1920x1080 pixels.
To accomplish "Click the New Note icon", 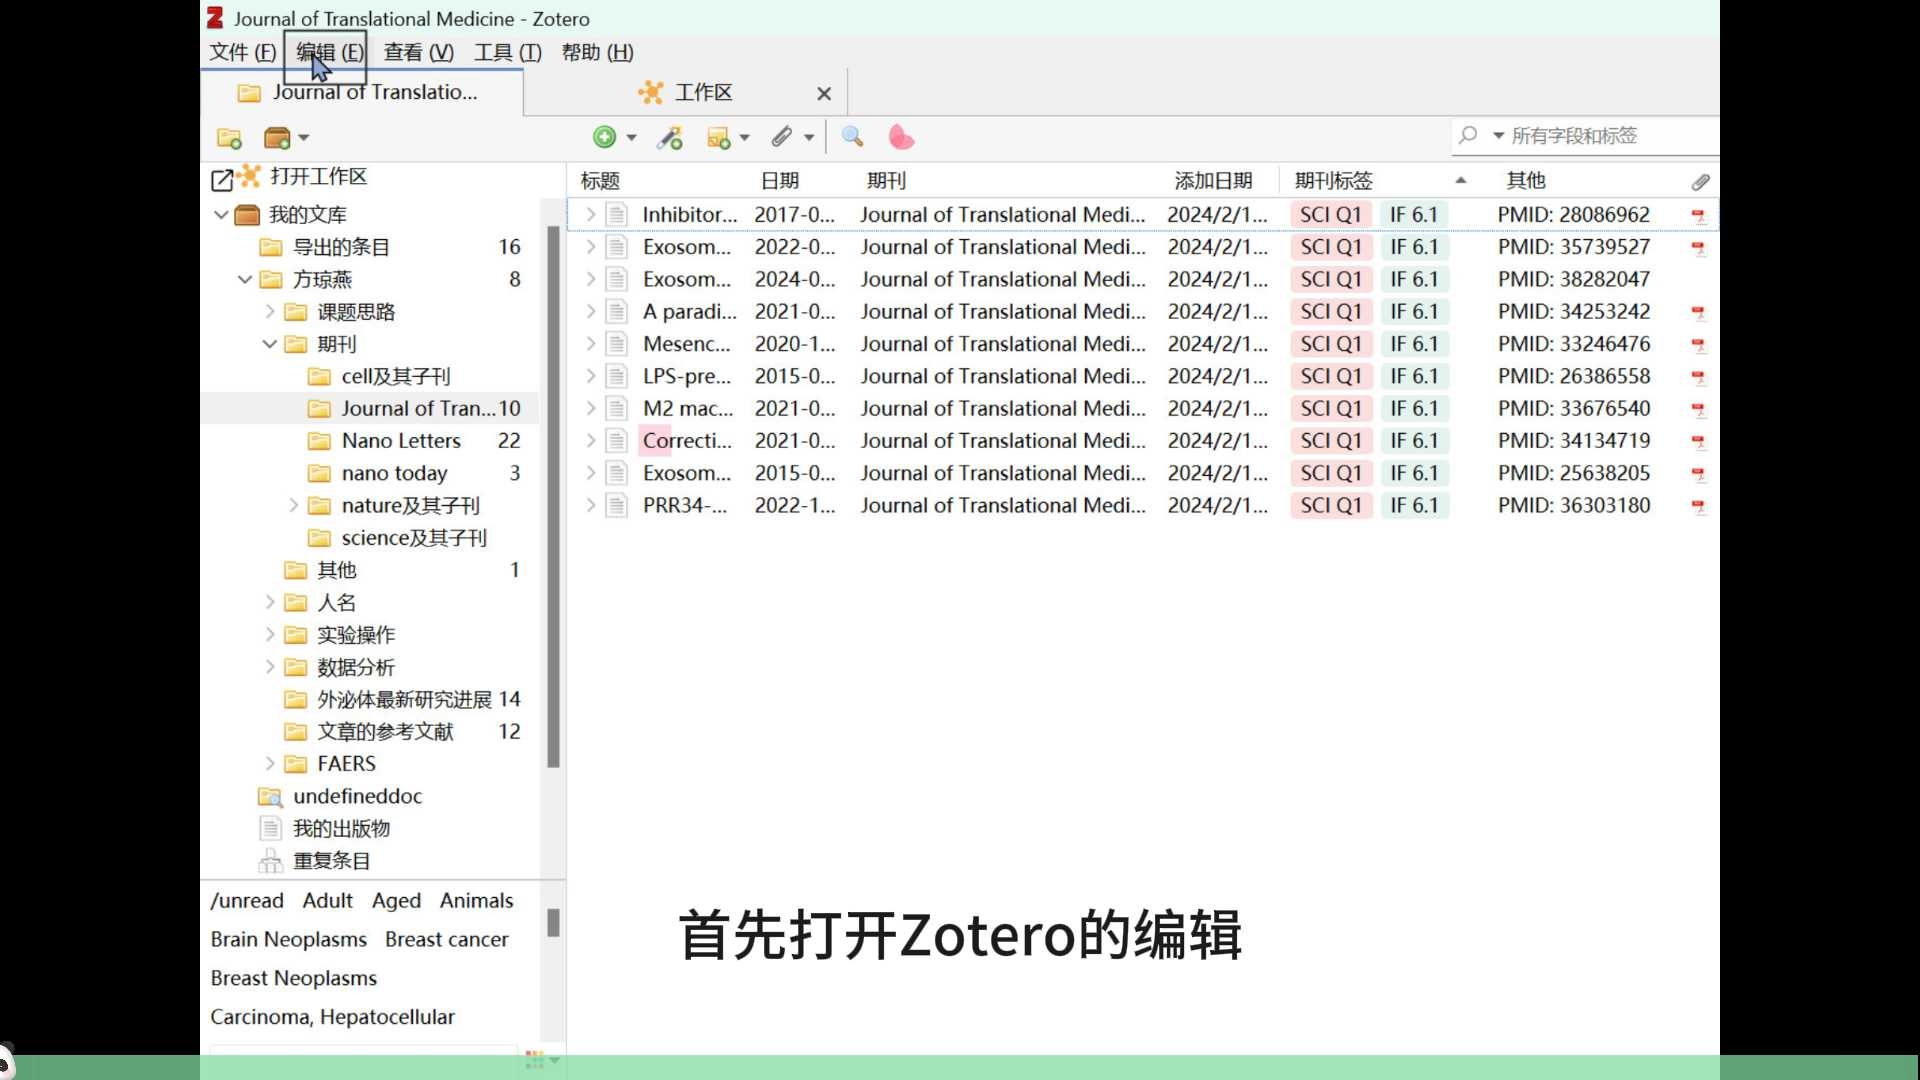I will [718, 138].
